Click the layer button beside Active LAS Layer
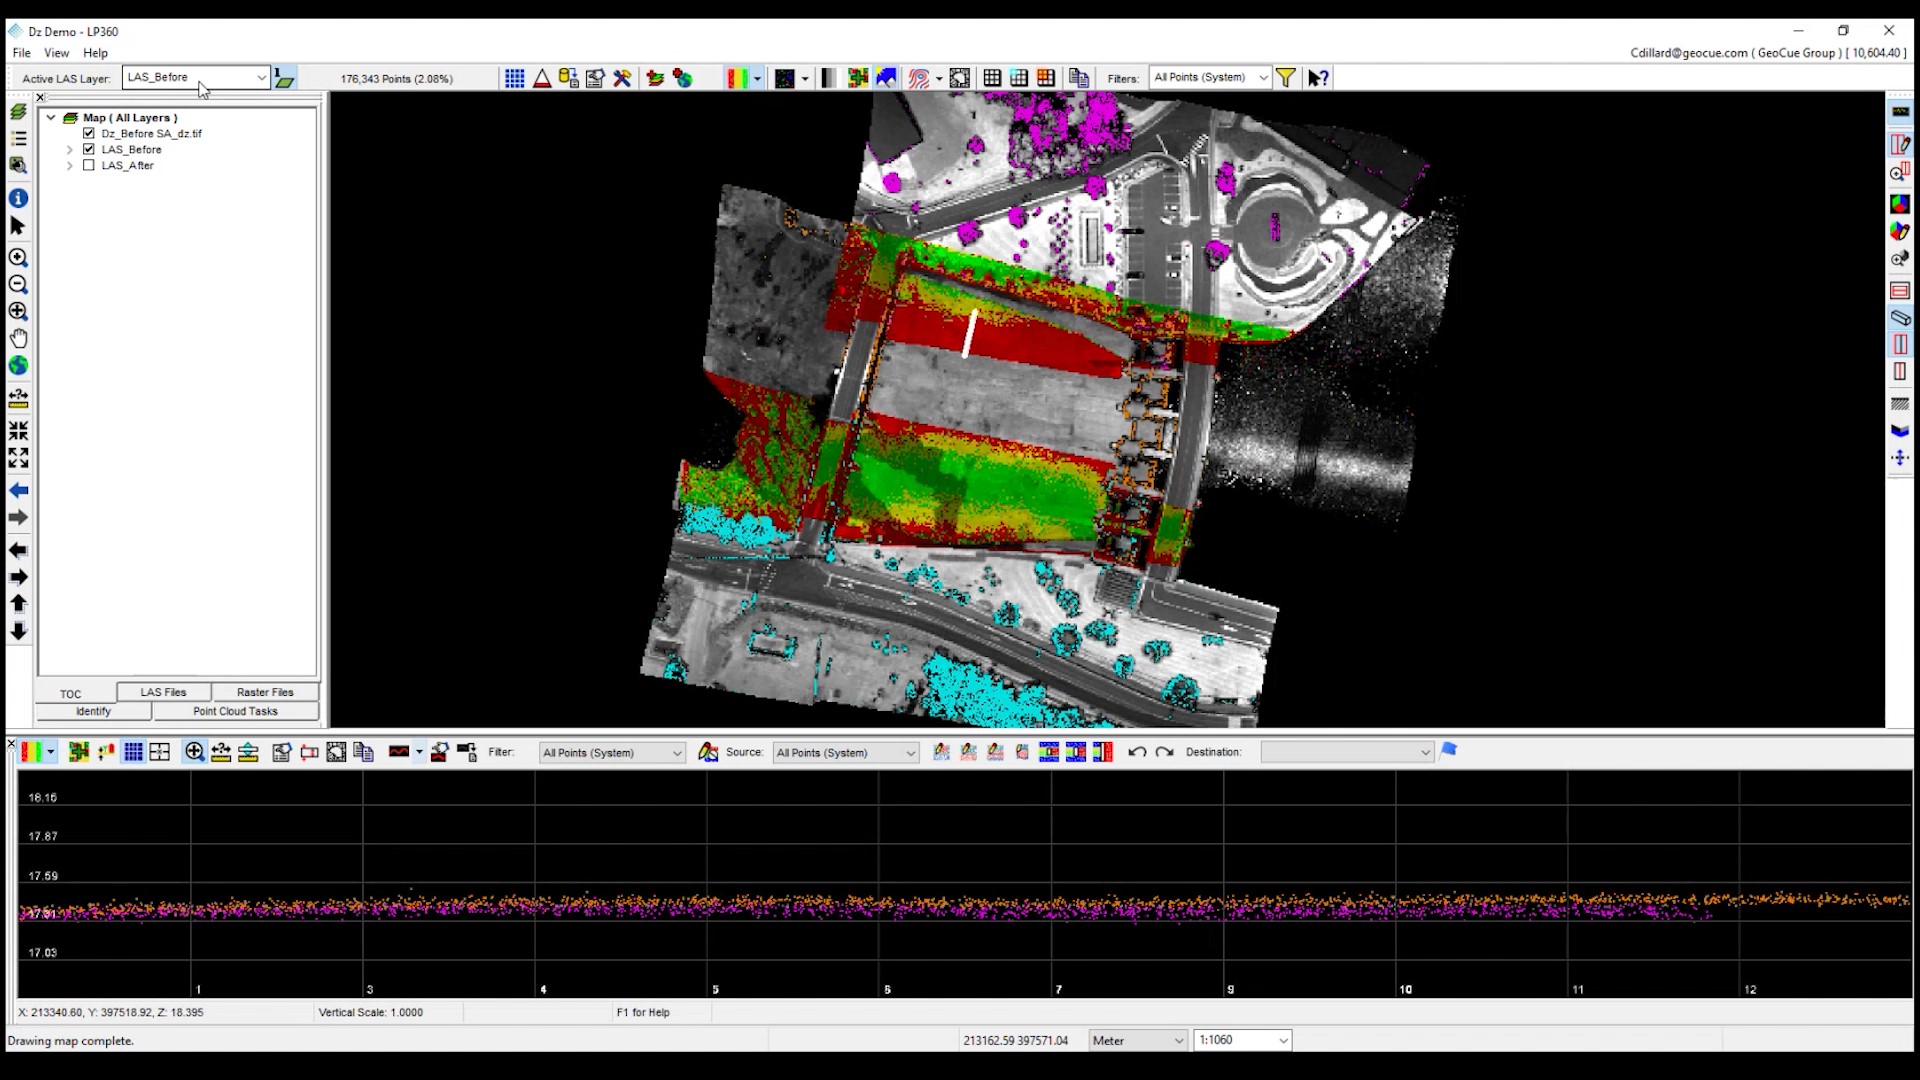Viewport: 1920px width, 1080px height. point(285,78)
